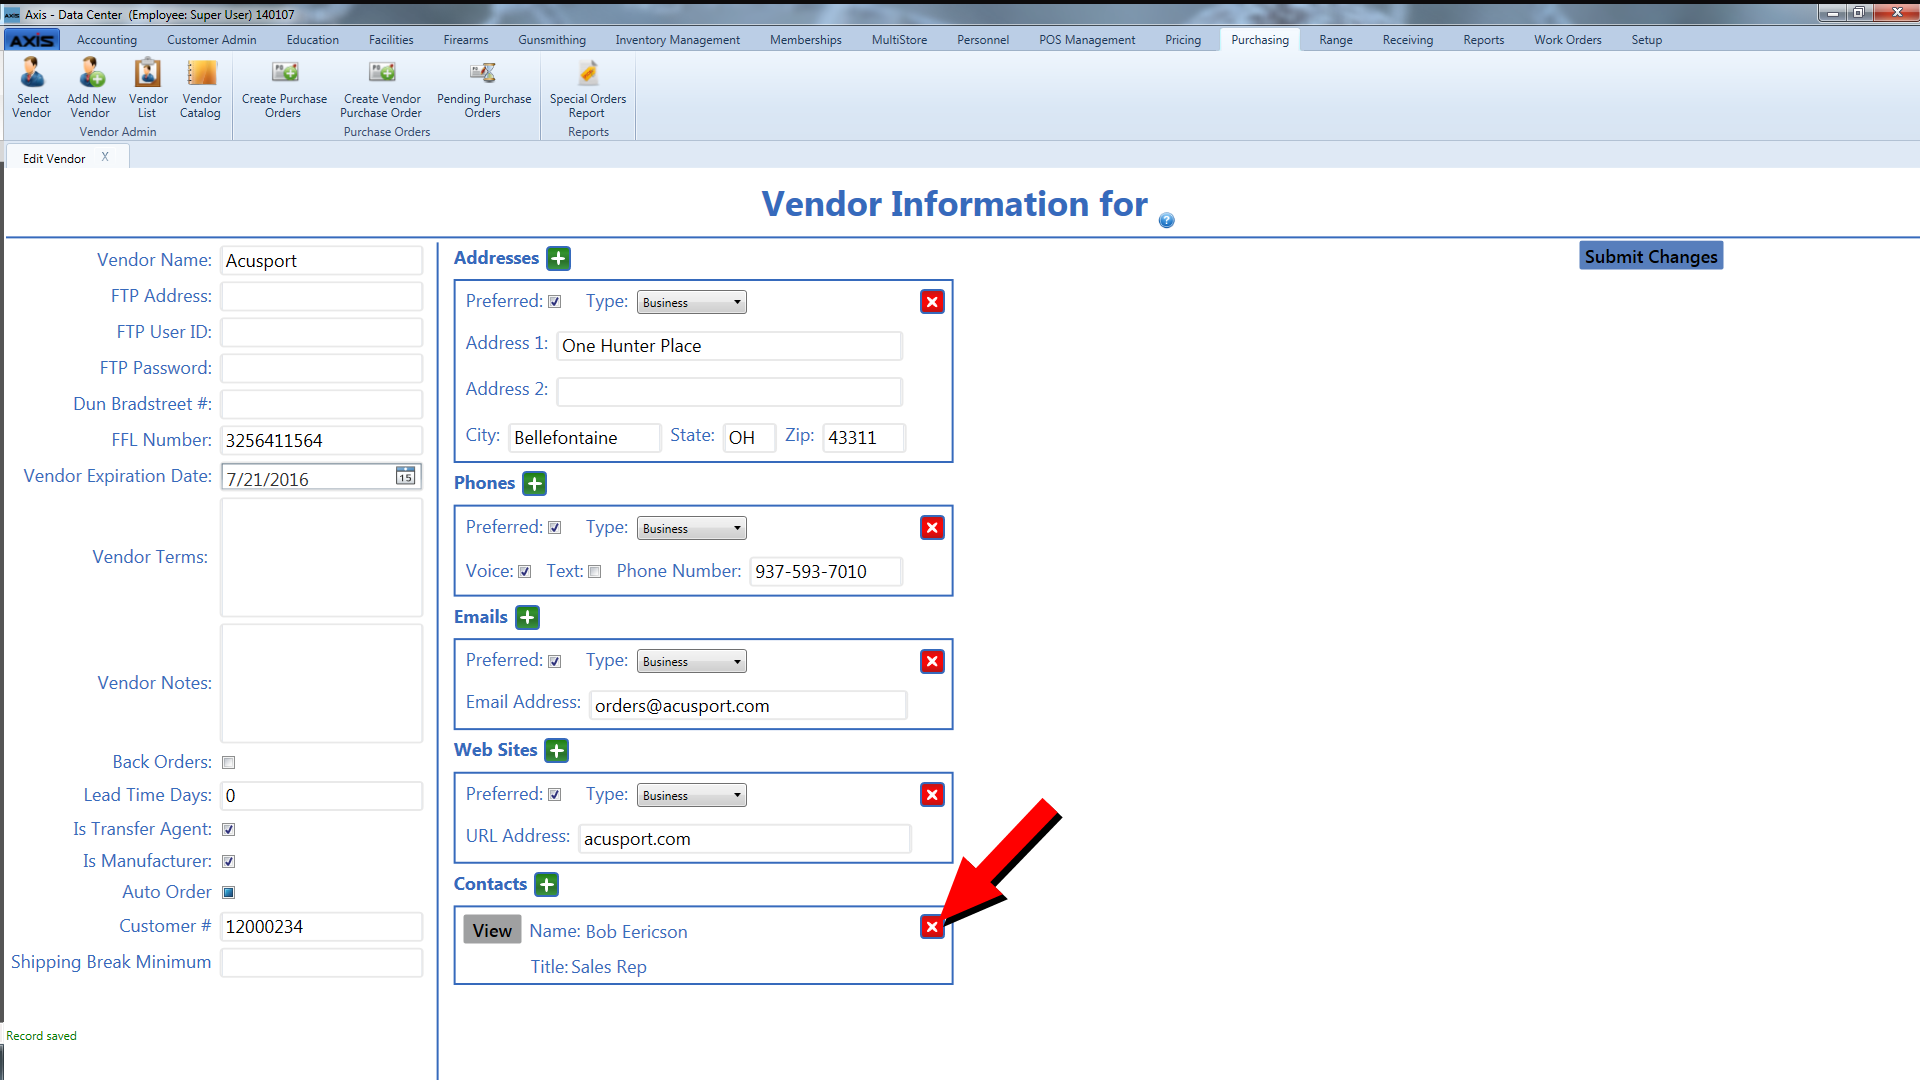Enable the Back Orders checkbox
1920x1080 pixels.
(x=228, y=763)
